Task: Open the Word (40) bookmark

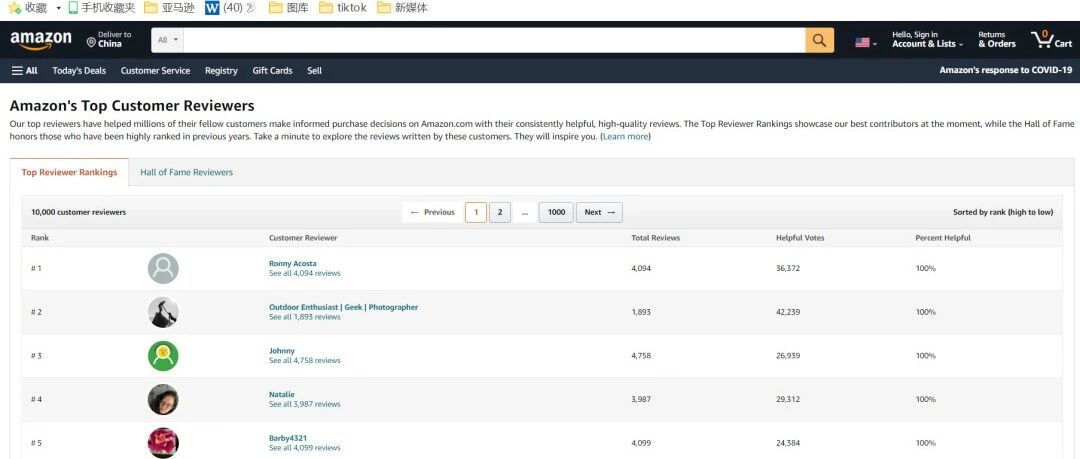Action: [x=231, y=8]
